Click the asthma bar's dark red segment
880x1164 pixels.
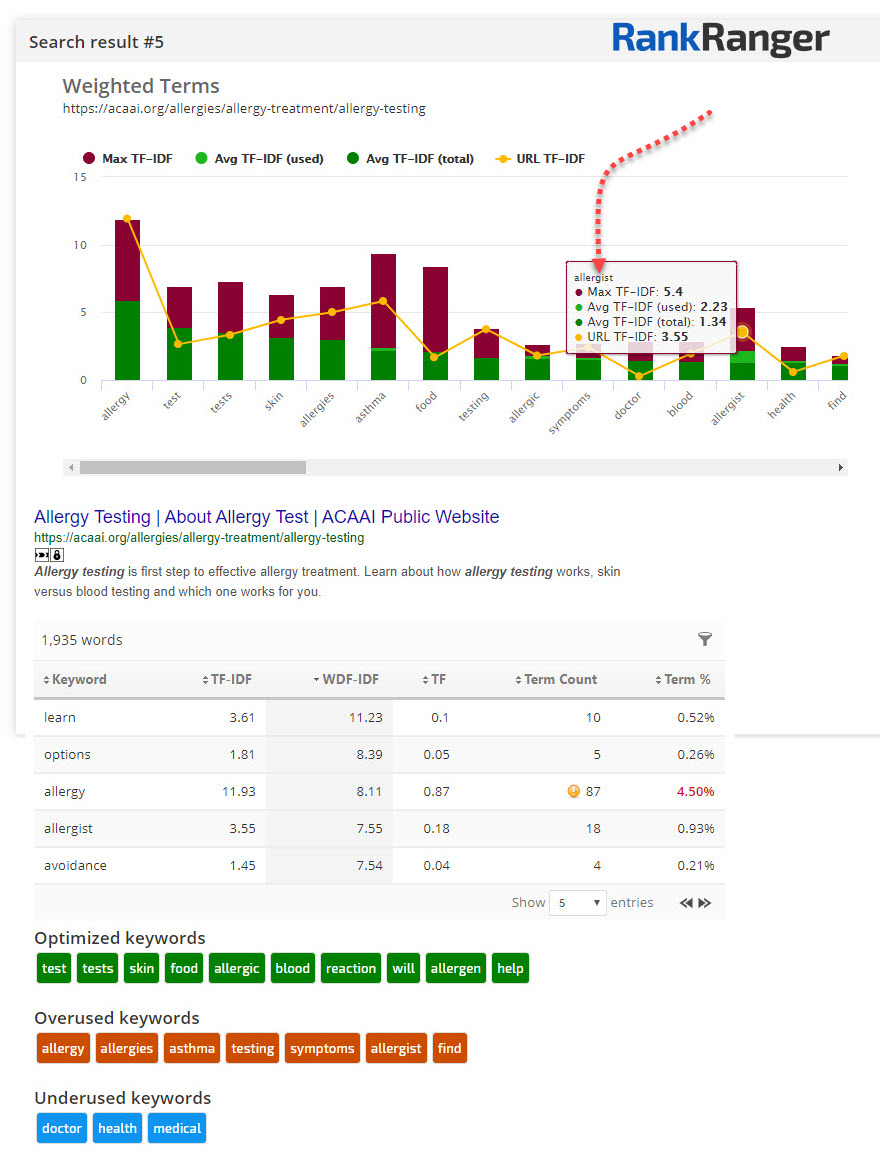click(x=383, y=300)
